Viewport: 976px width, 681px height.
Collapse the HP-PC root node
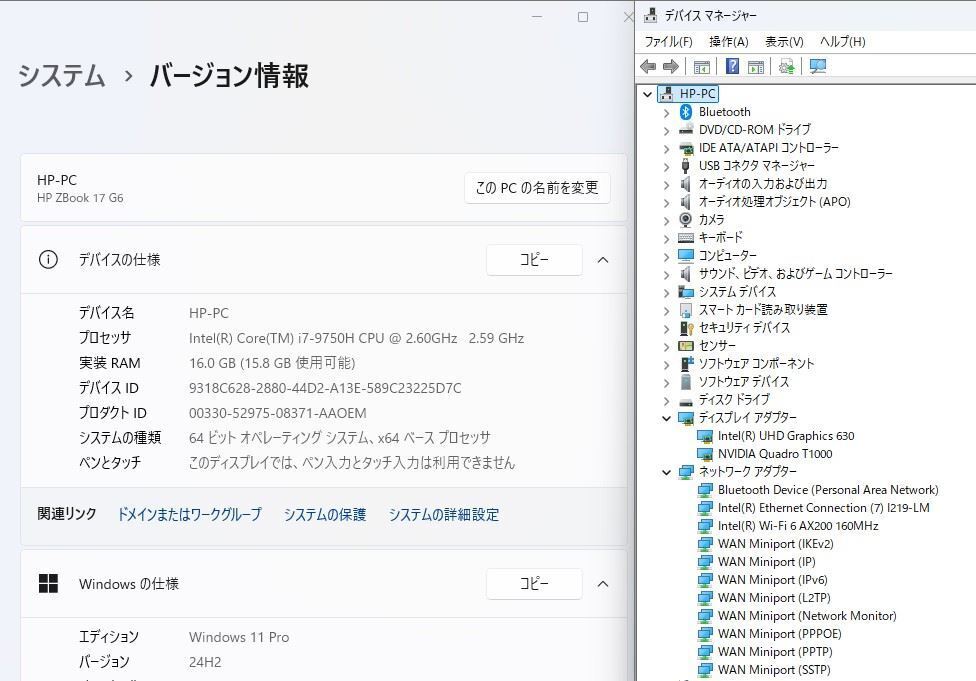coord(647,95)
